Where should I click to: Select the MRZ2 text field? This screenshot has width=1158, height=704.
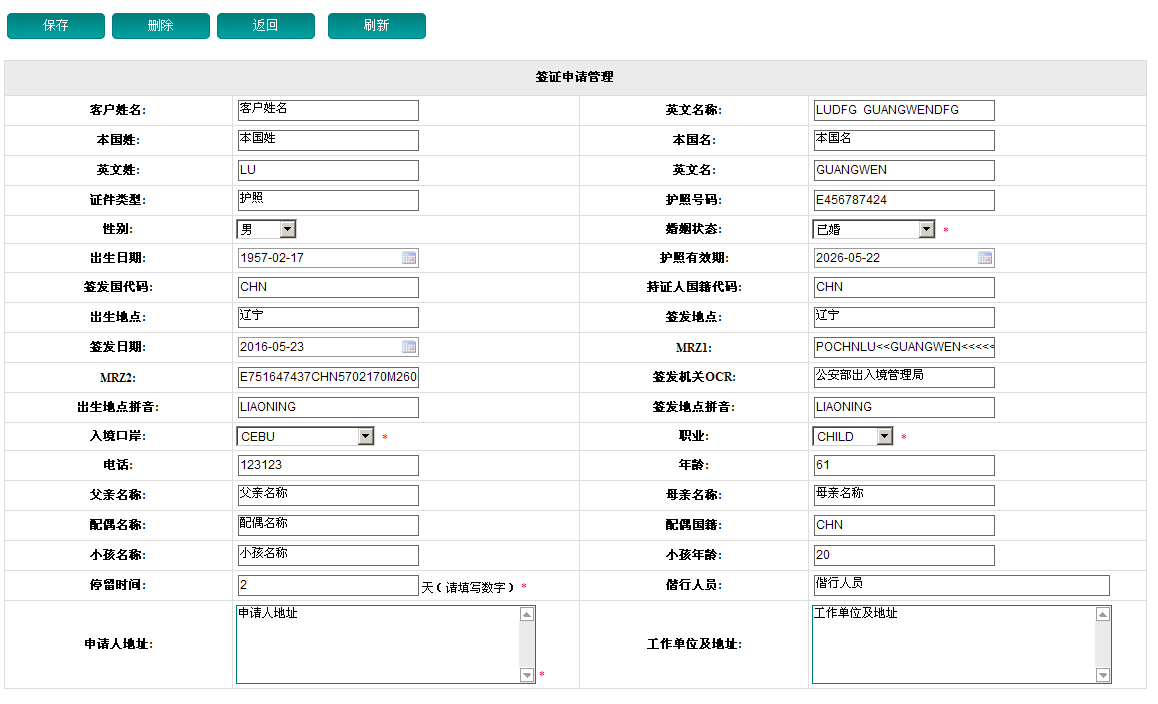(328, 377)
